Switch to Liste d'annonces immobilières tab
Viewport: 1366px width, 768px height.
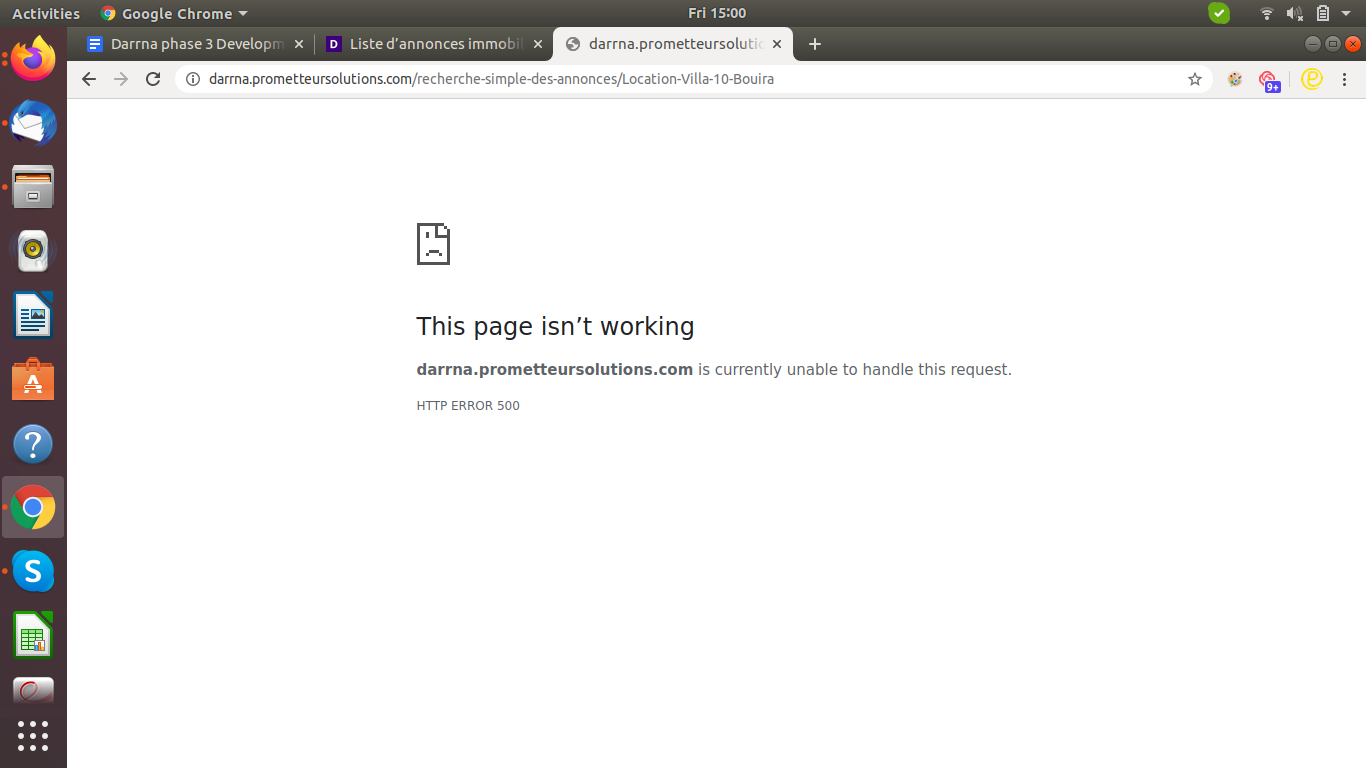click(435, 44)
